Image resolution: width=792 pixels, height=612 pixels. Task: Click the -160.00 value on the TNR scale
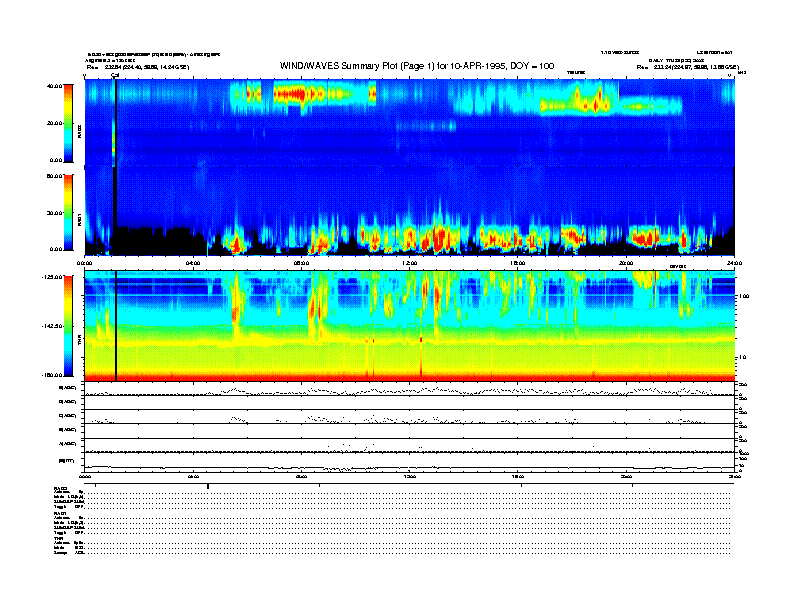pos(53,375)
